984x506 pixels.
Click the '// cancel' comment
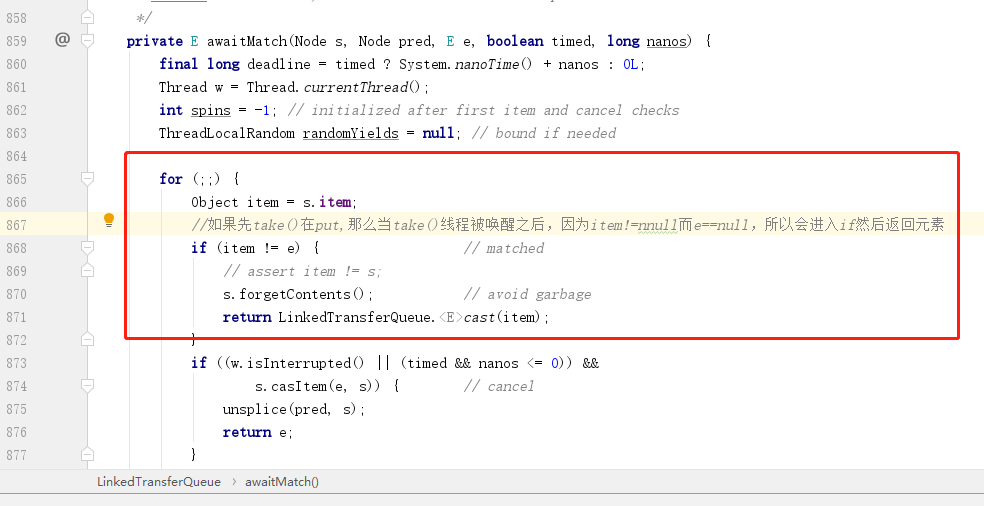499,386
